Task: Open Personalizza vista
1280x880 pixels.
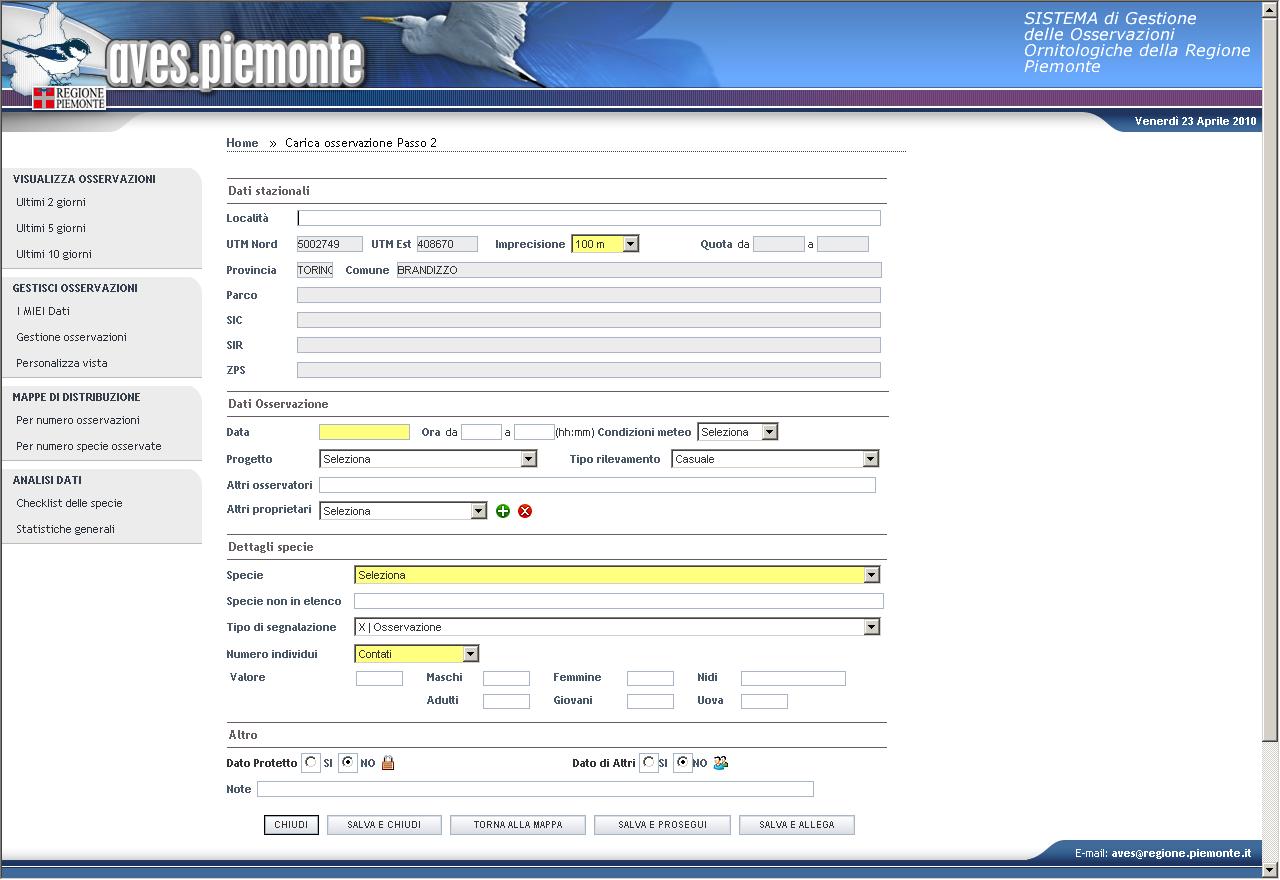Action: [62, 363]
